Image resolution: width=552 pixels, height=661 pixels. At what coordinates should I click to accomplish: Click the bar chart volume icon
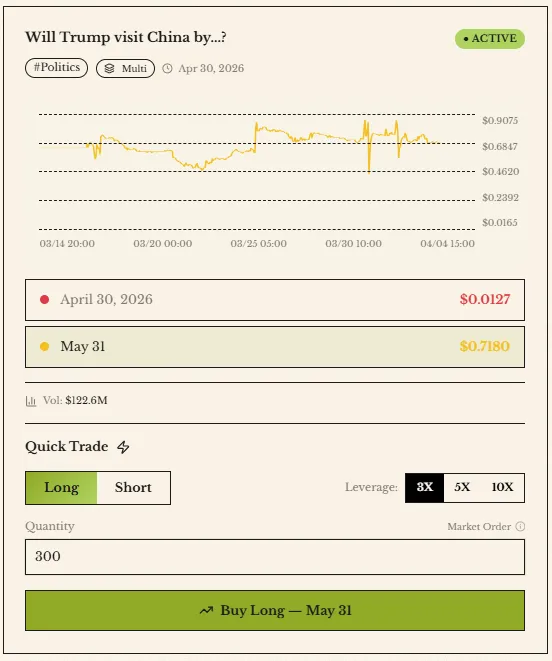tap(31, 401)
